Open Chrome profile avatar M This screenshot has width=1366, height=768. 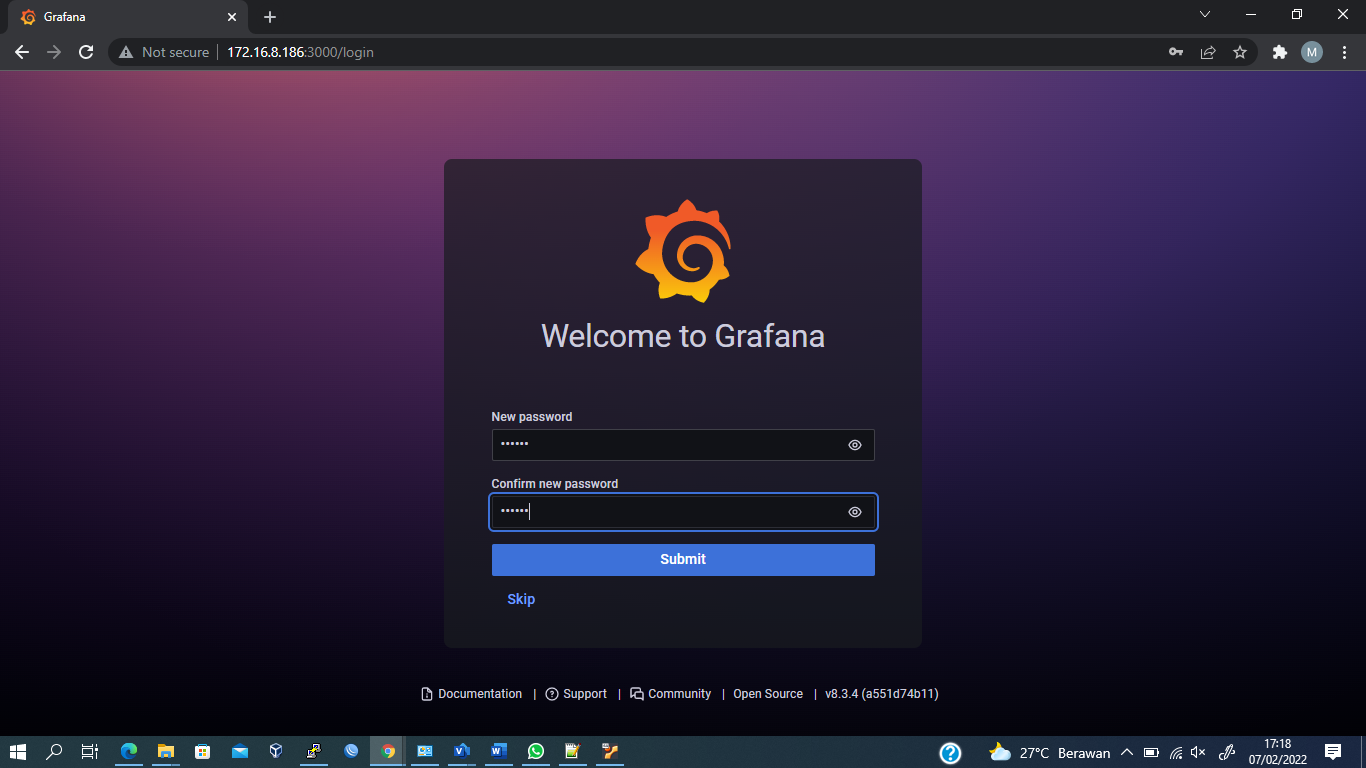pyautogui.click(x=1312, y=52)
